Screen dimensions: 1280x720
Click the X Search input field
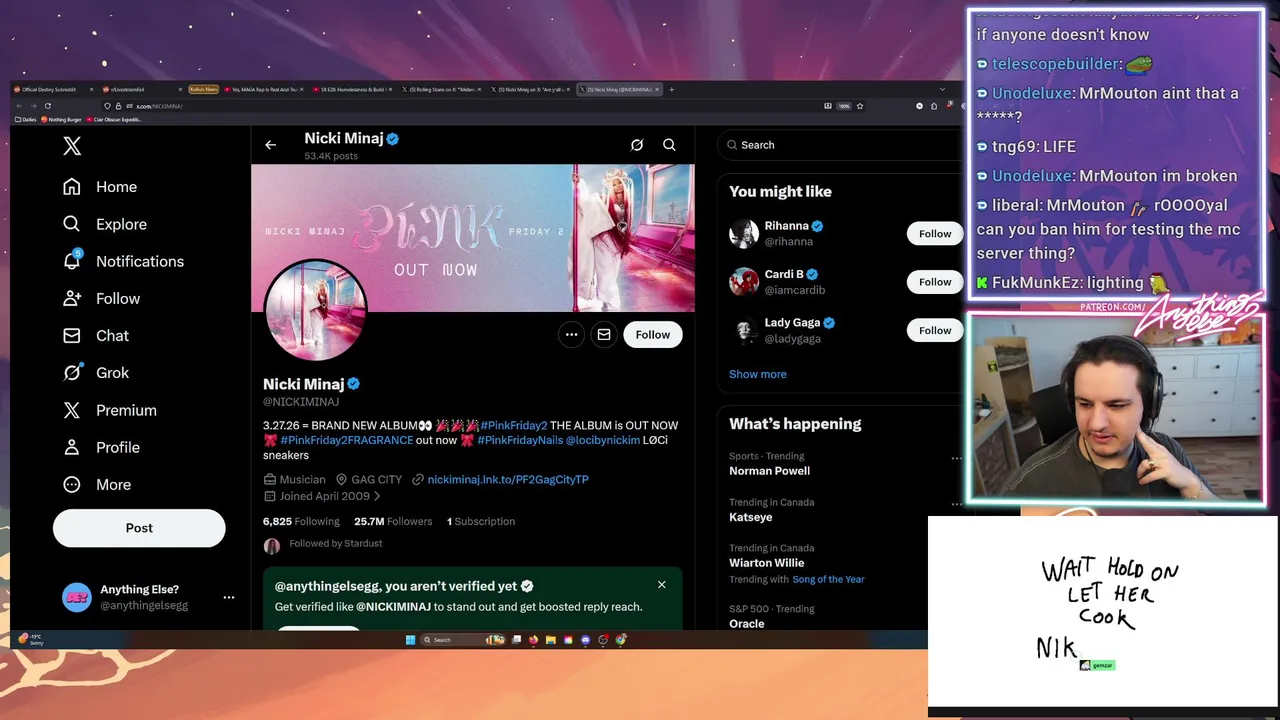840,145
